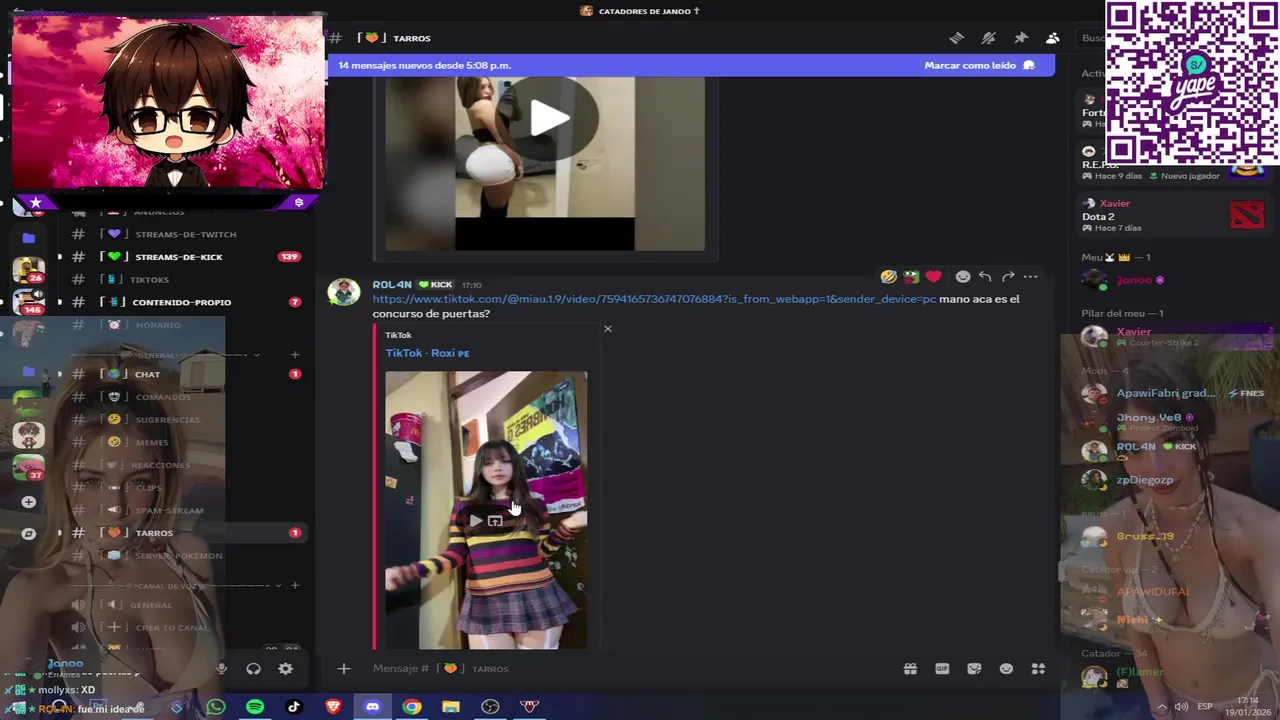
Task: Open Discover compass icon in sidebar
Action: tap(28, 533)
